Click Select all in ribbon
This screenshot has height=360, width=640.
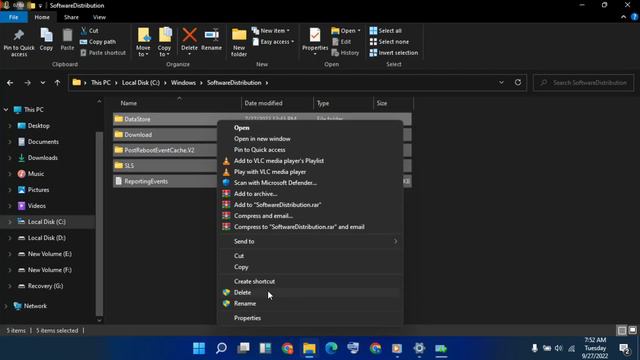[x=386, y=31]
